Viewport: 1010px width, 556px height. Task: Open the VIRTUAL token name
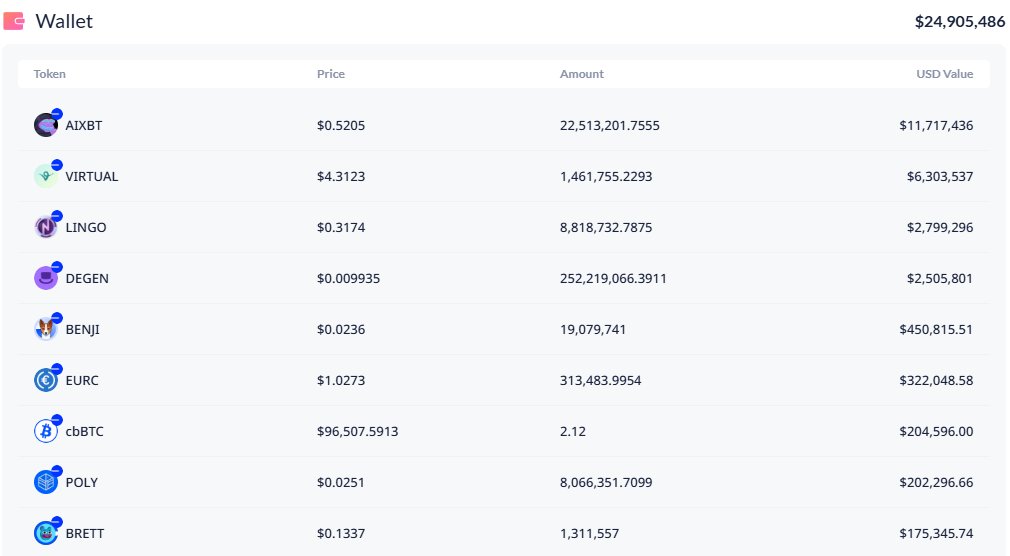91,177
